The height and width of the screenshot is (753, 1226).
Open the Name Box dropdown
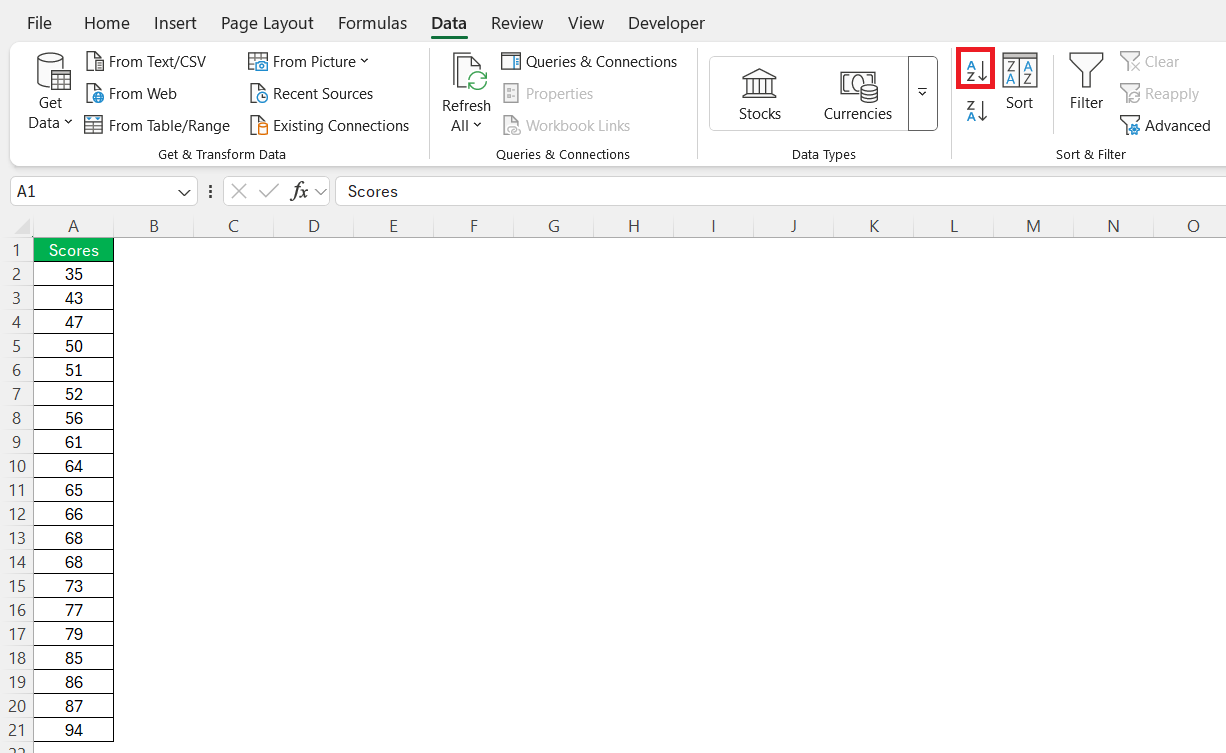click(x=185, y=191)
